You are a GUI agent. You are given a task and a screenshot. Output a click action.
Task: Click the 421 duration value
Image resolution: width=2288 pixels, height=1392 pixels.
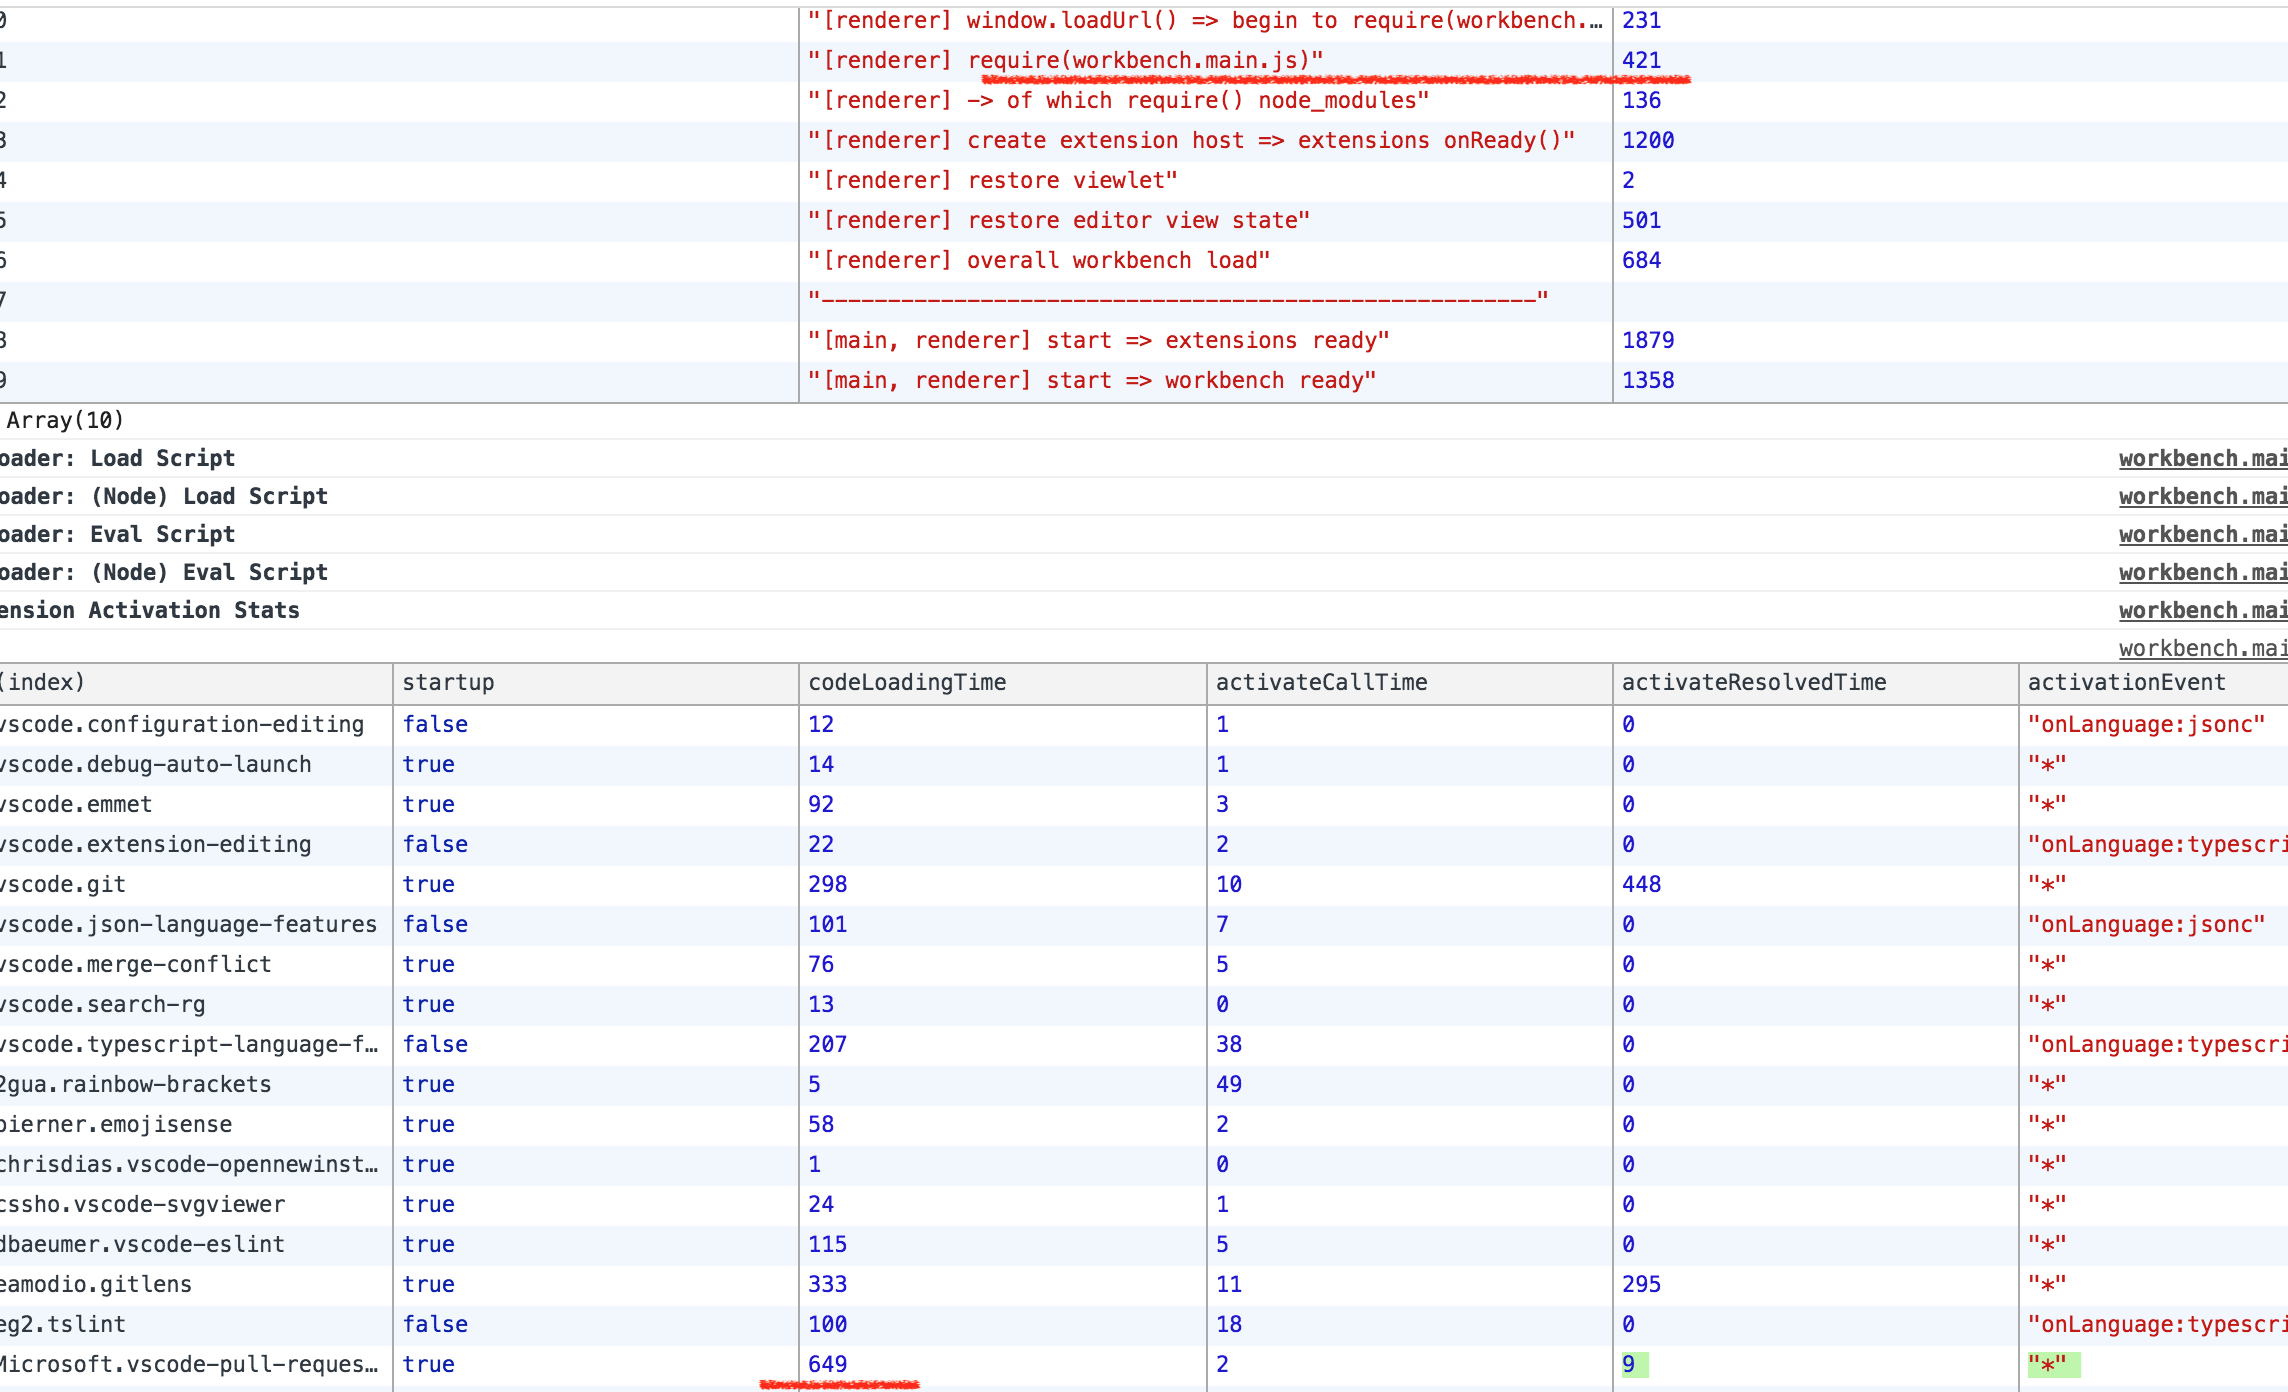(1642, 61)
